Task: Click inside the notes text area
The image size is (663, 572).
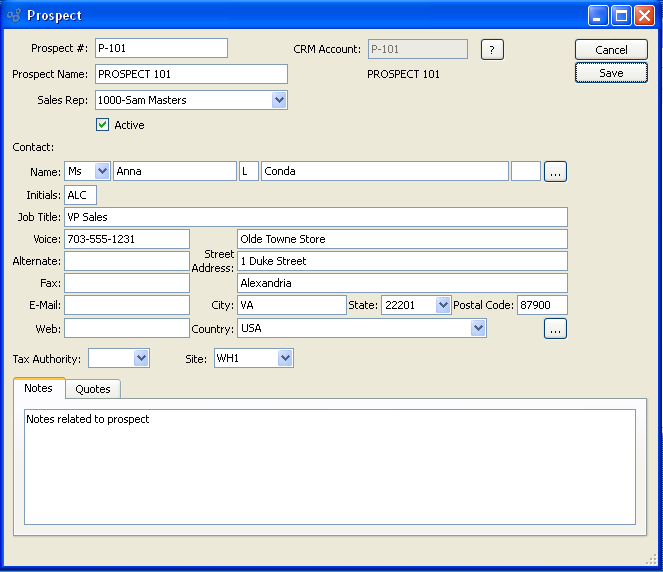Action: pos(330,465)
